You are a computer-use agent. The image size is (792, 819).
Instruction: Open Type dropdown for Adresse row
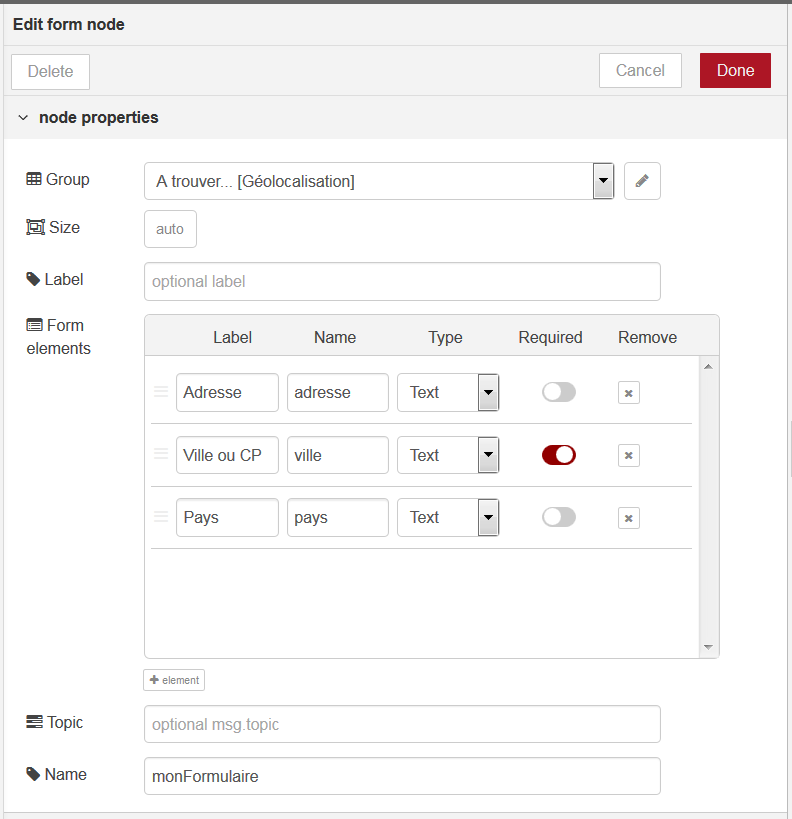(x=448, y=392)
